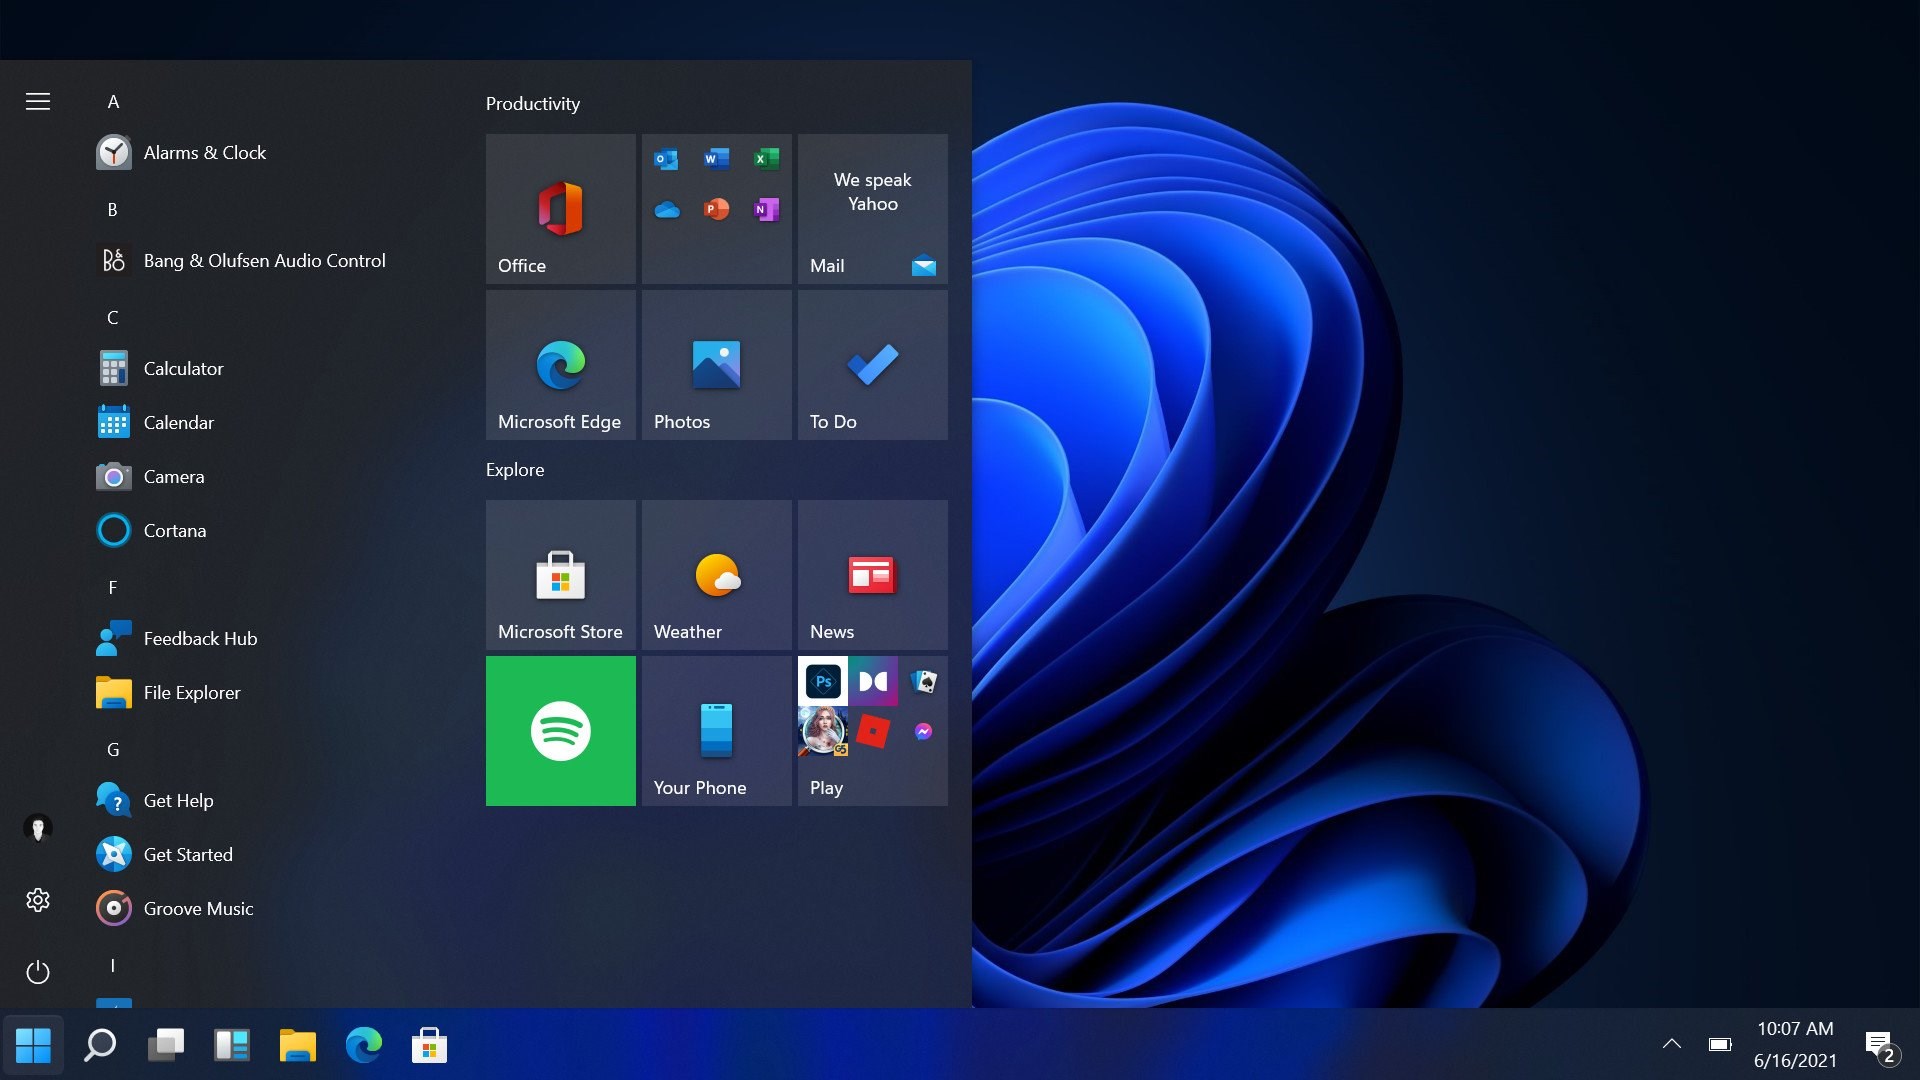This screenshot has width=1920, height=1080.
Task: Open the Weather tile
Action: (x=716, y=575)
